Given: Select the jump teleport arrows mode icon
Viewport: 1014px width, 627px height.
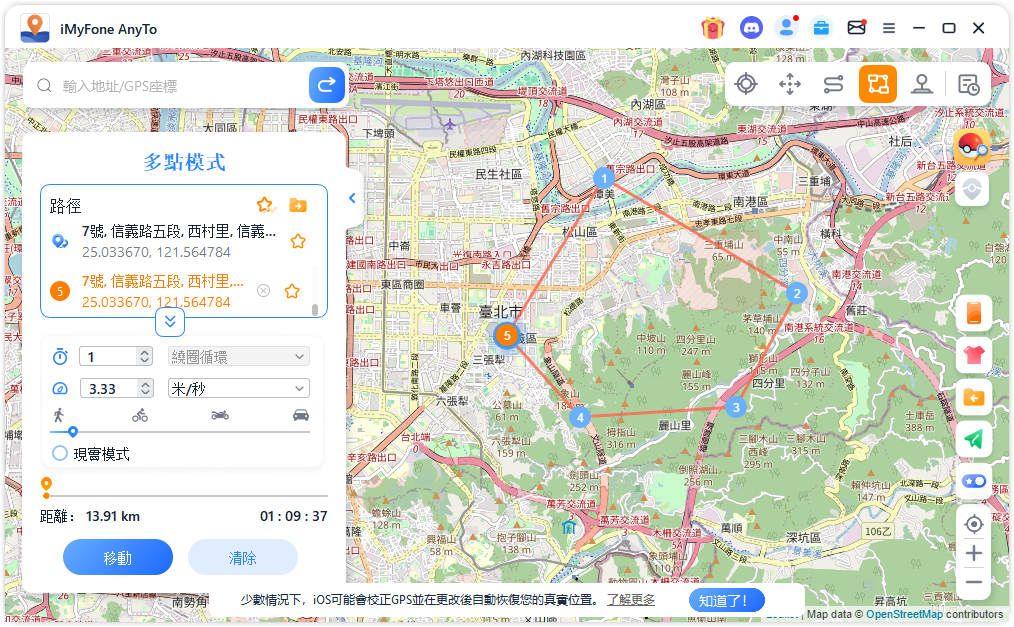Looking at the screenshot, I should click(x=790, y=84).
